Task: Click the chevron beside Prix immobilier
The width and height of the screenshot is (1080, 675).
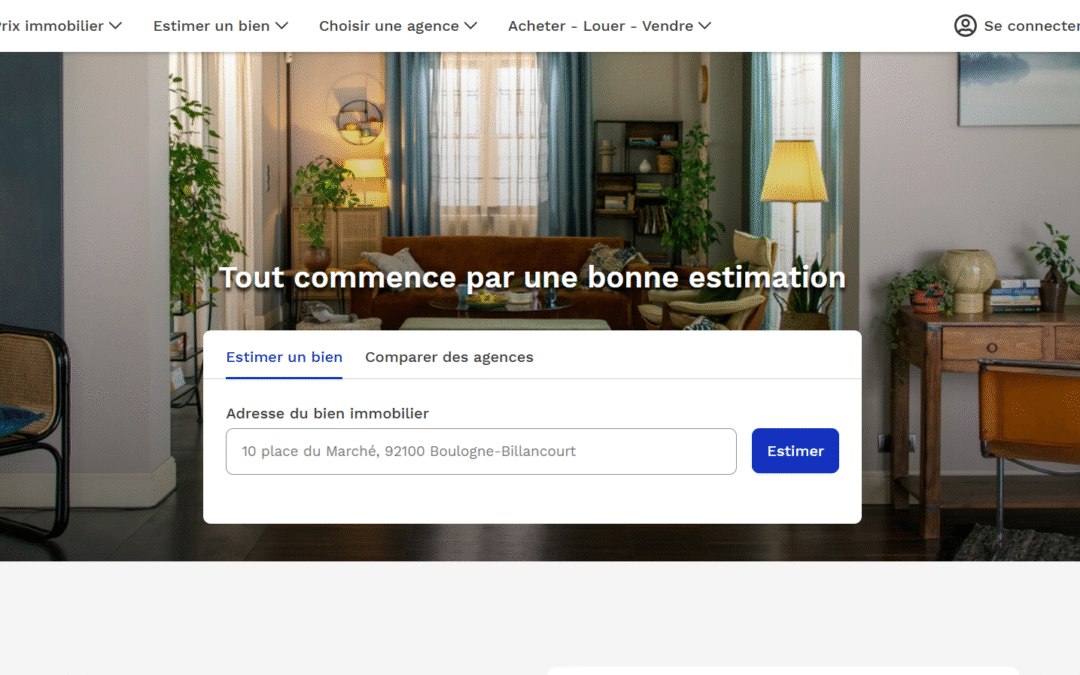Action: point(116,25)
